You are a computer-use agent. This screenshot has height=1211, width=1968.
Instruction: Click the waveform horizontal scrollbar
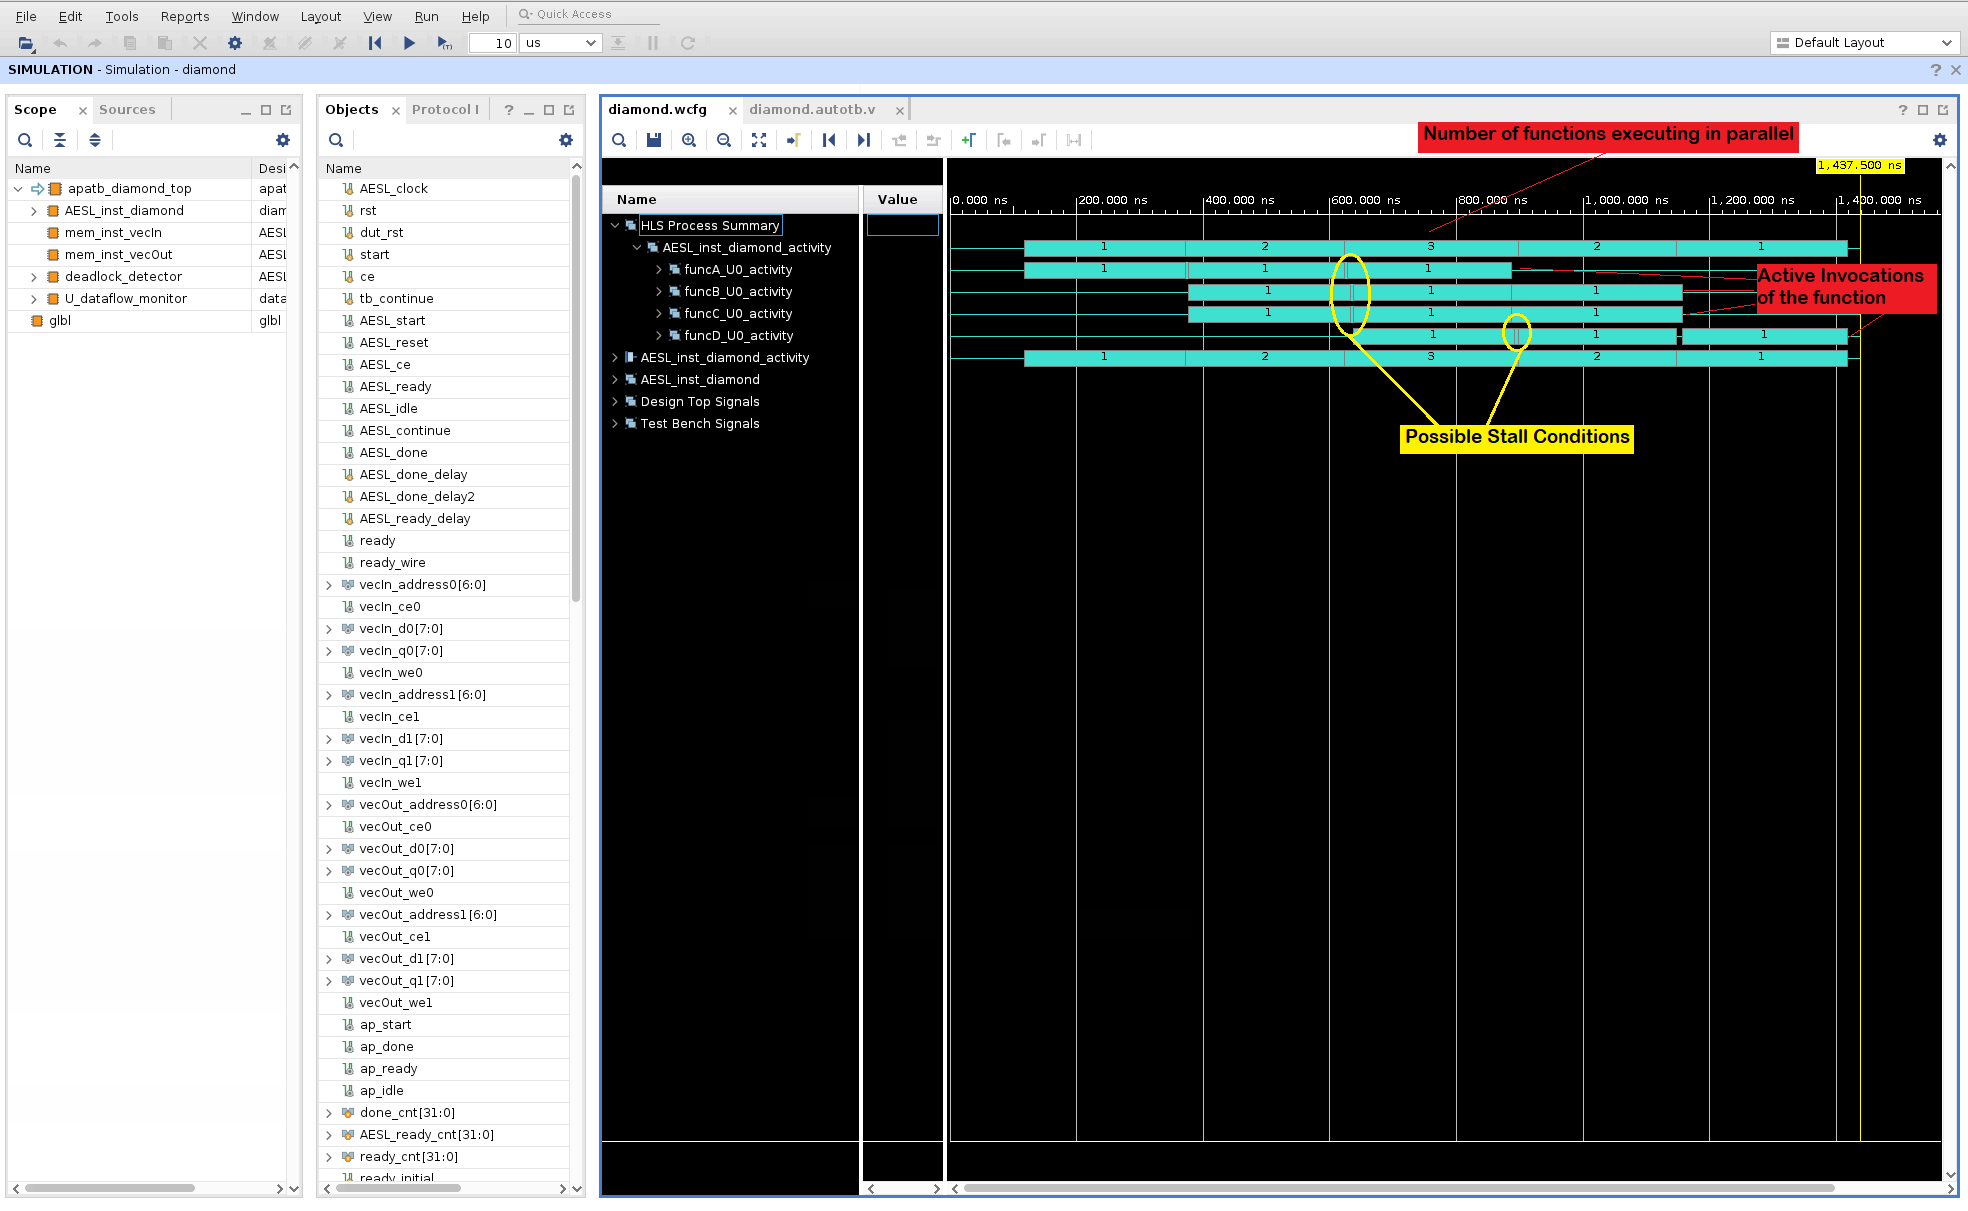[1399, 1188]
